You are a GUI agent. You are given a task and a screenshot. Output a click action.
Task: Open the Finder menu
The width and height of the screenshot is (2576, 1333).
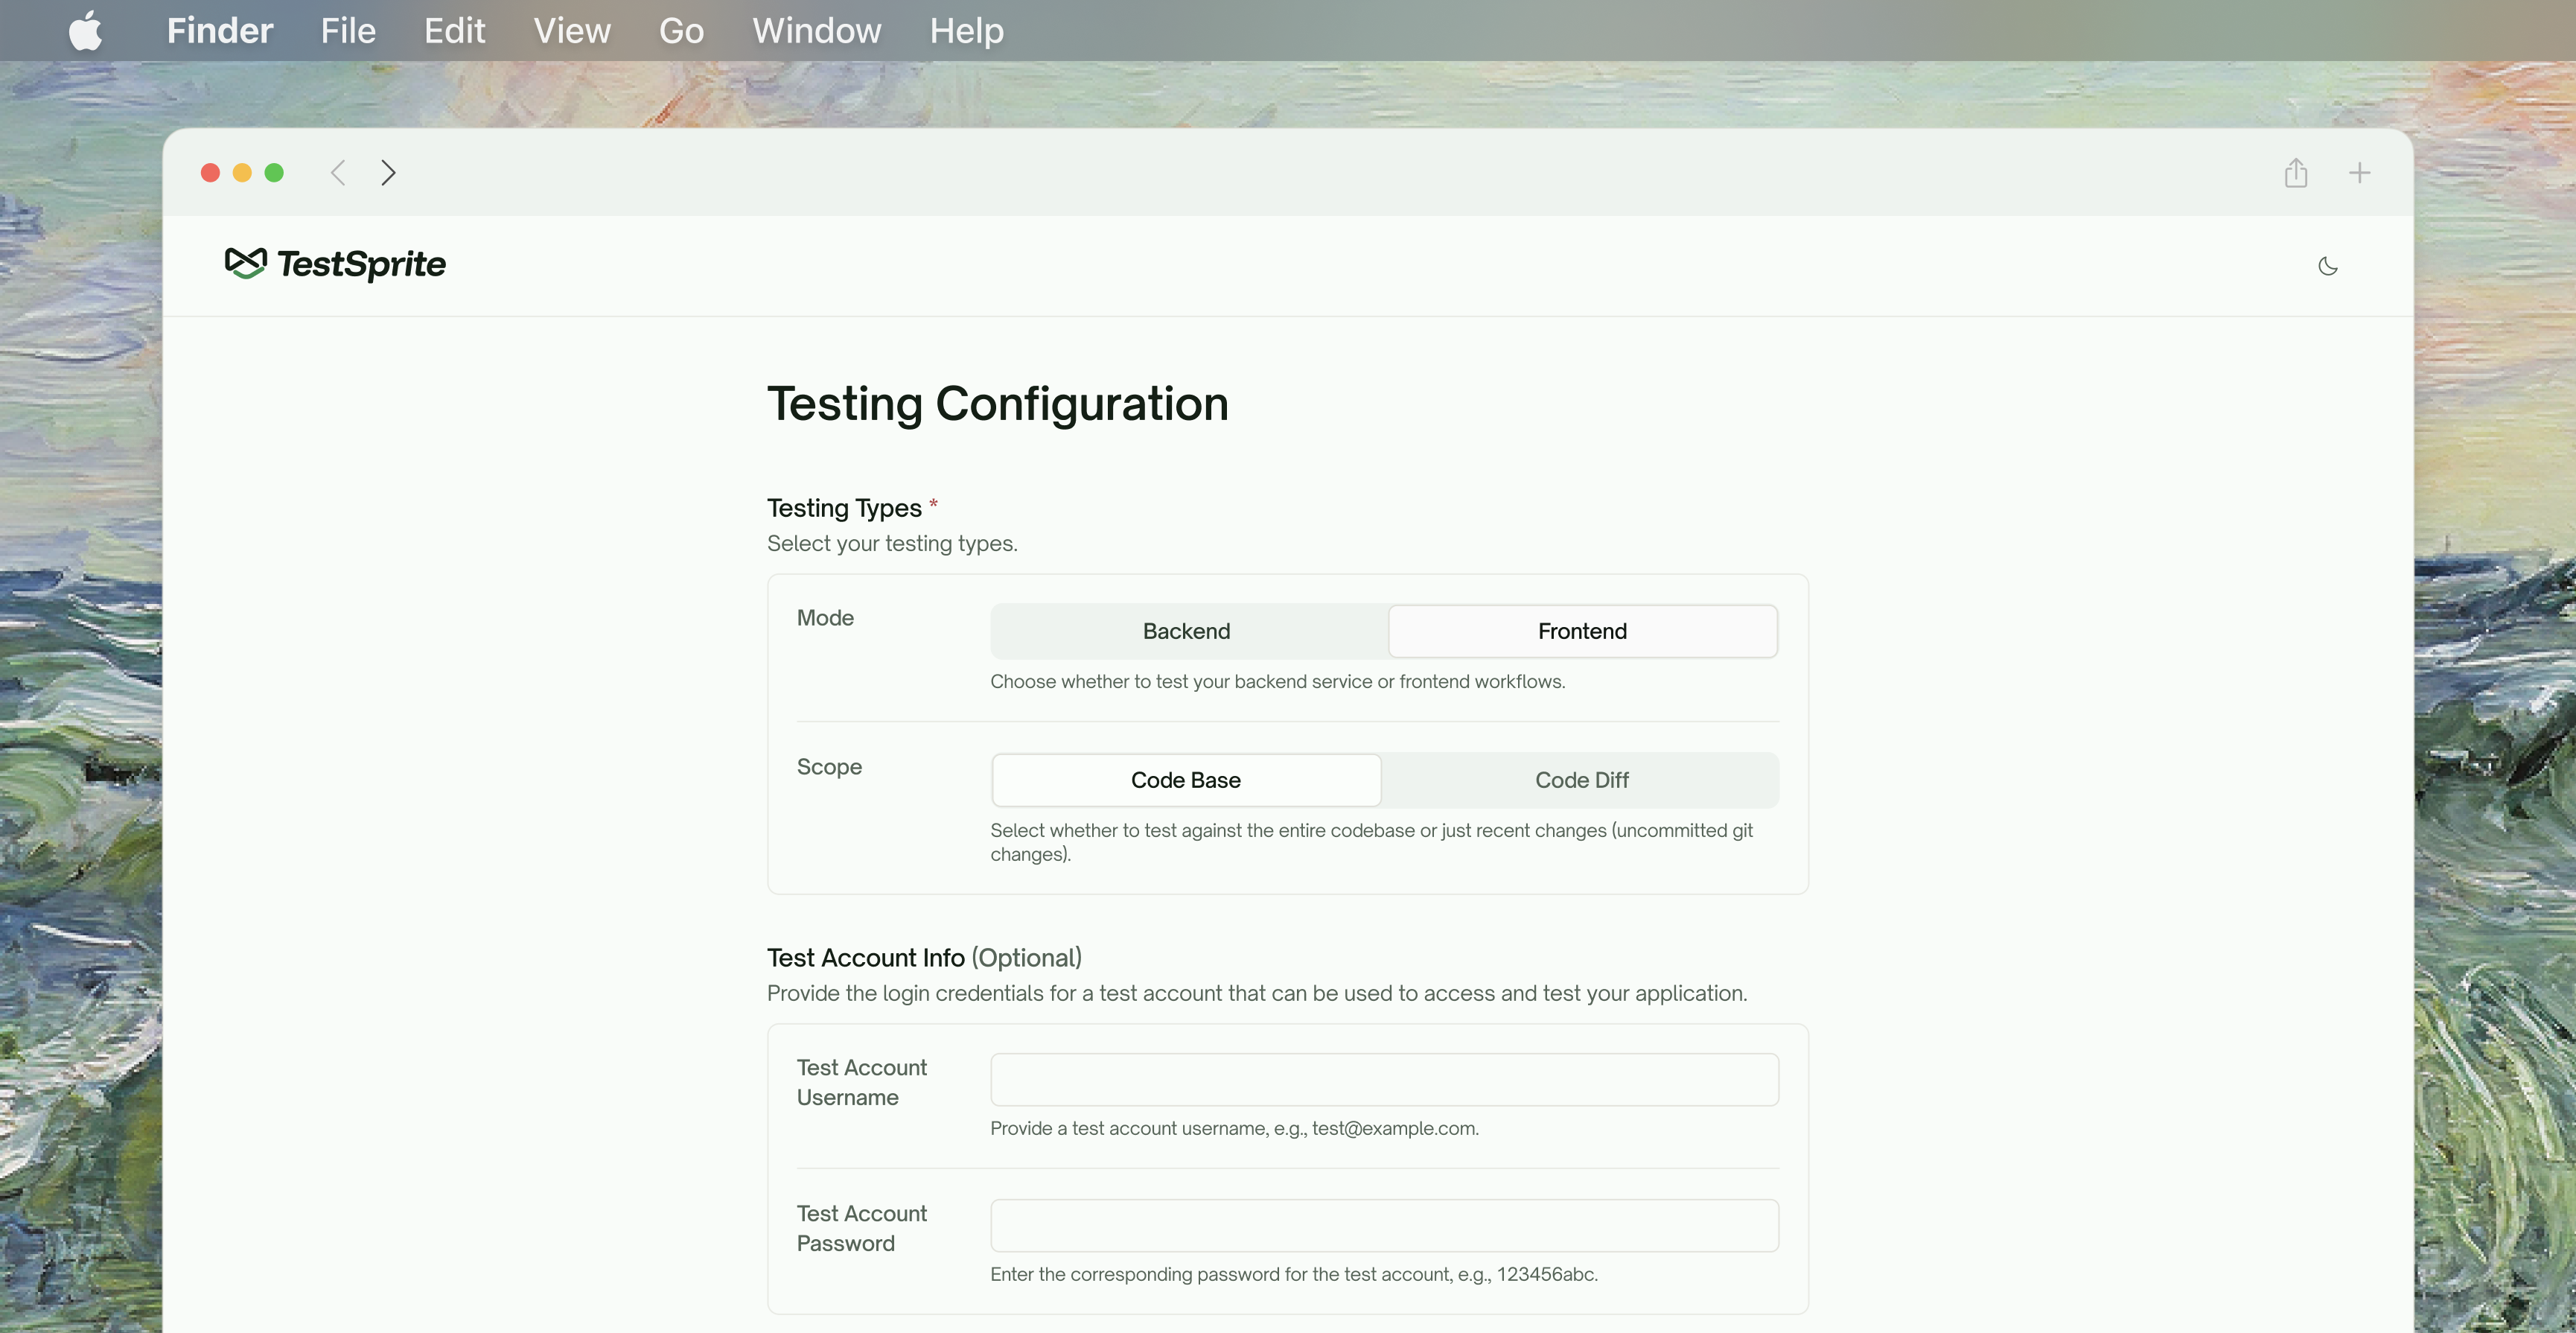click(x=220, y=30)
